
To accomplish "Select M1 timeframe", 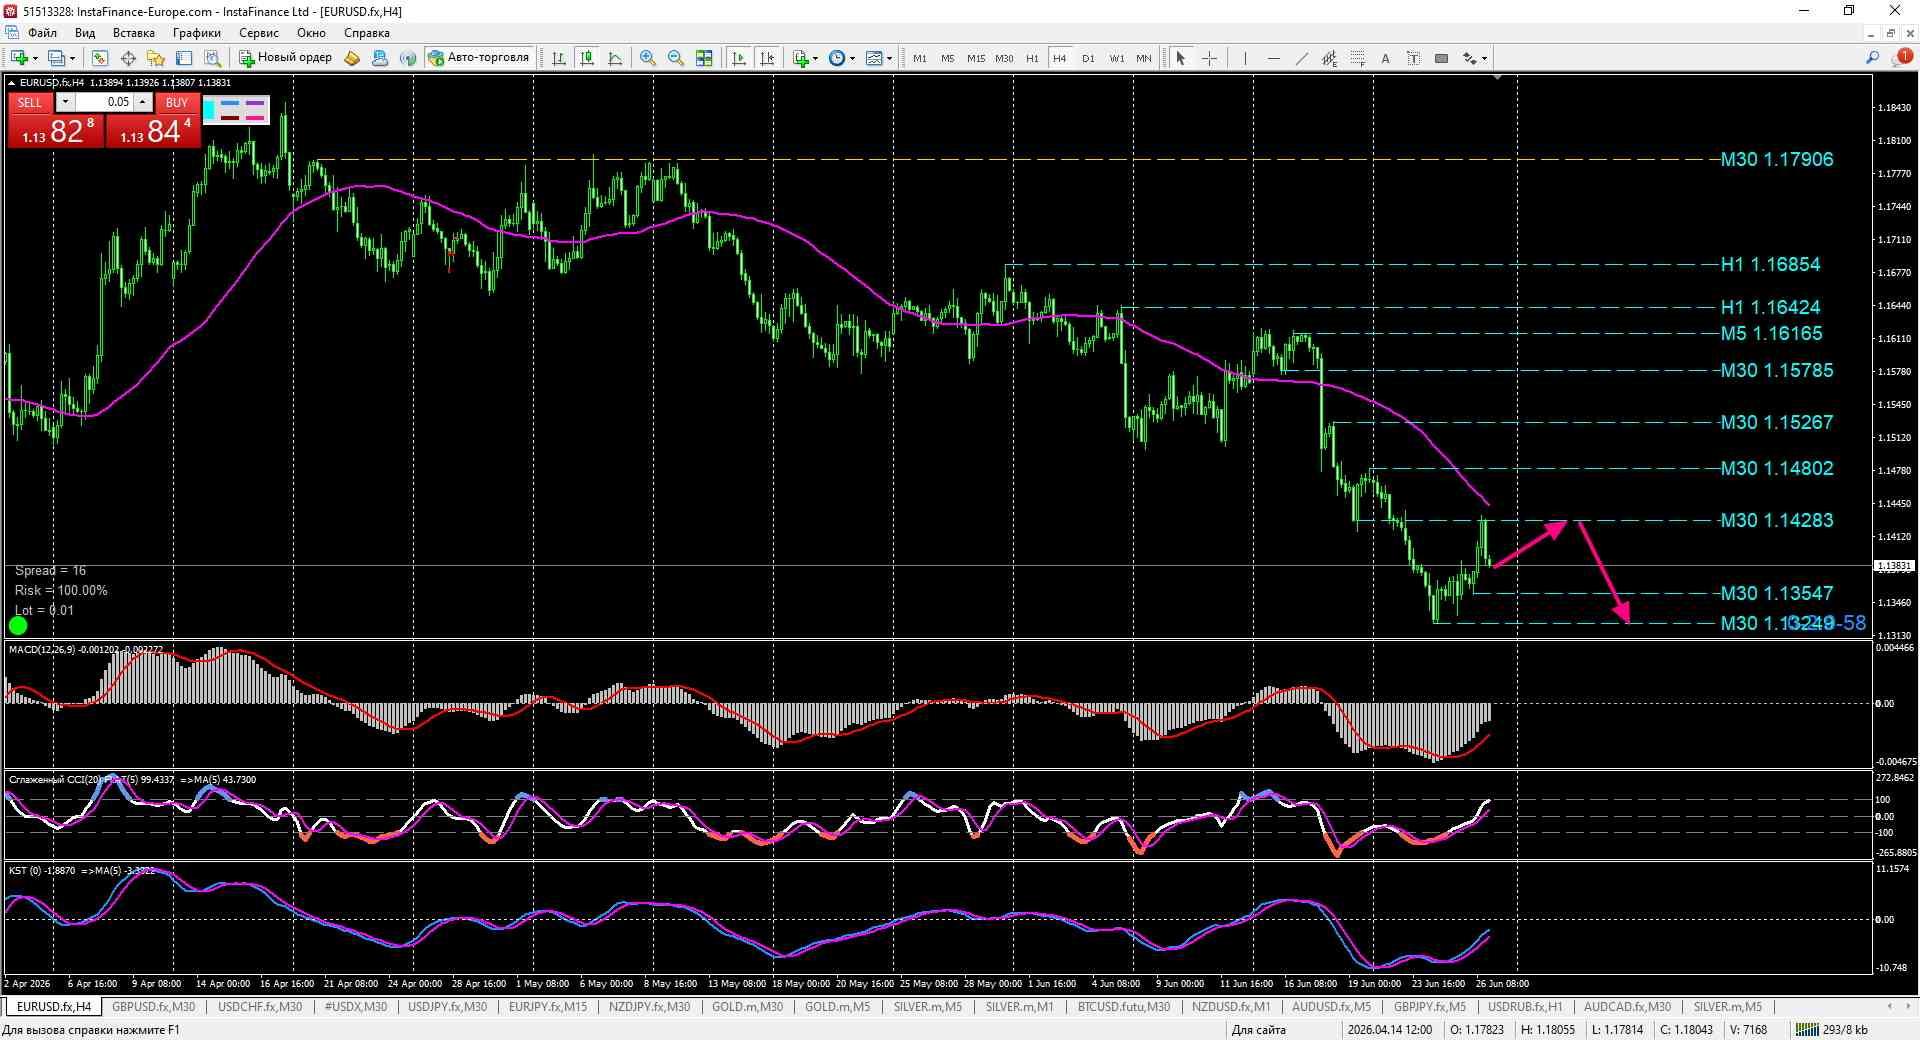I will click(920, 58).
